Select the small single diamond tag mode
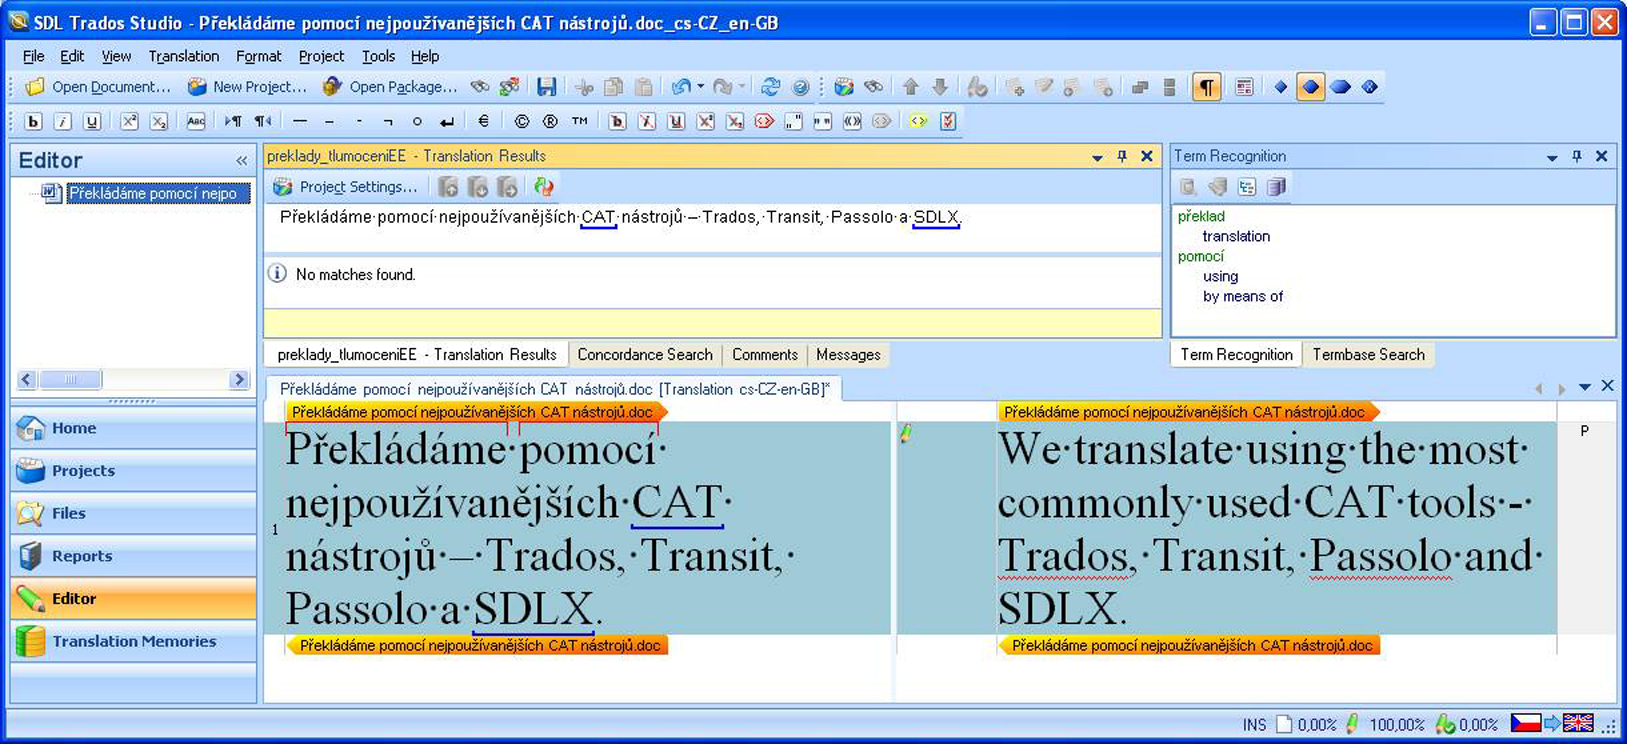The image size is (1627, 744). point(1280,87)
